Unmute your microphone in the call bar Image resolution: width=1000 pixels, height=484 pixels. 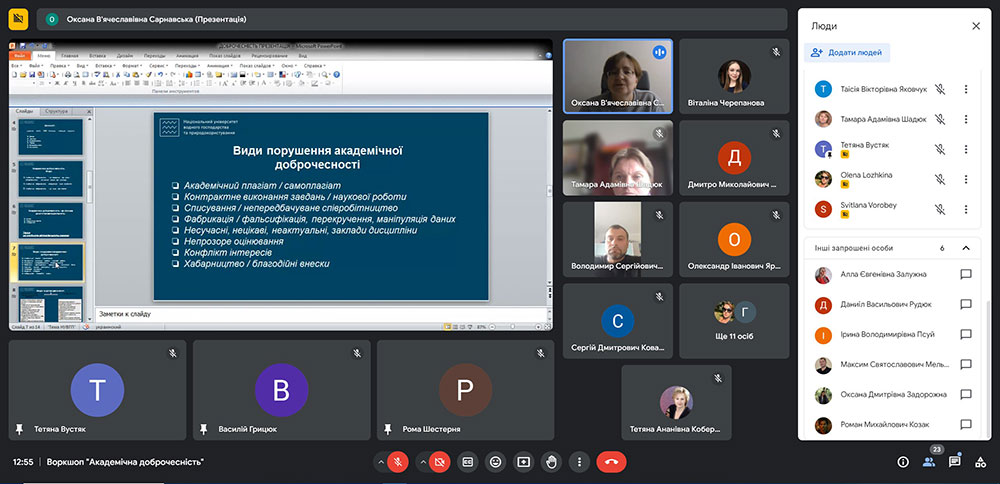399,462
